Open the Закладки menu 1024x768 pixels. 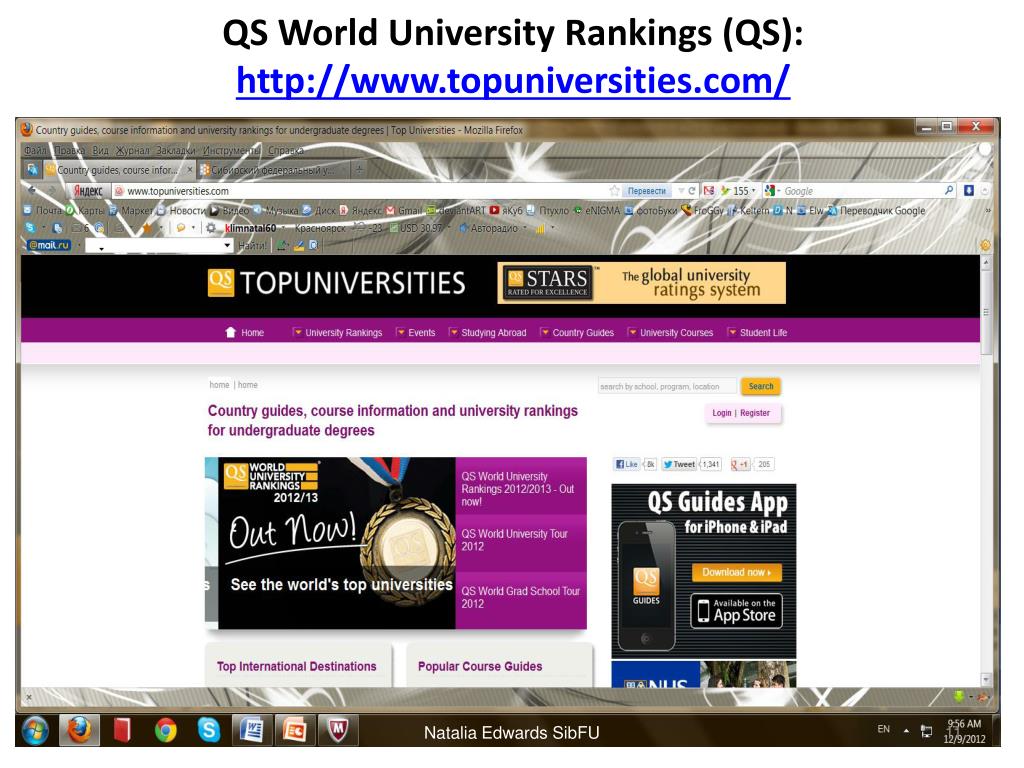(x=176, y=150)
